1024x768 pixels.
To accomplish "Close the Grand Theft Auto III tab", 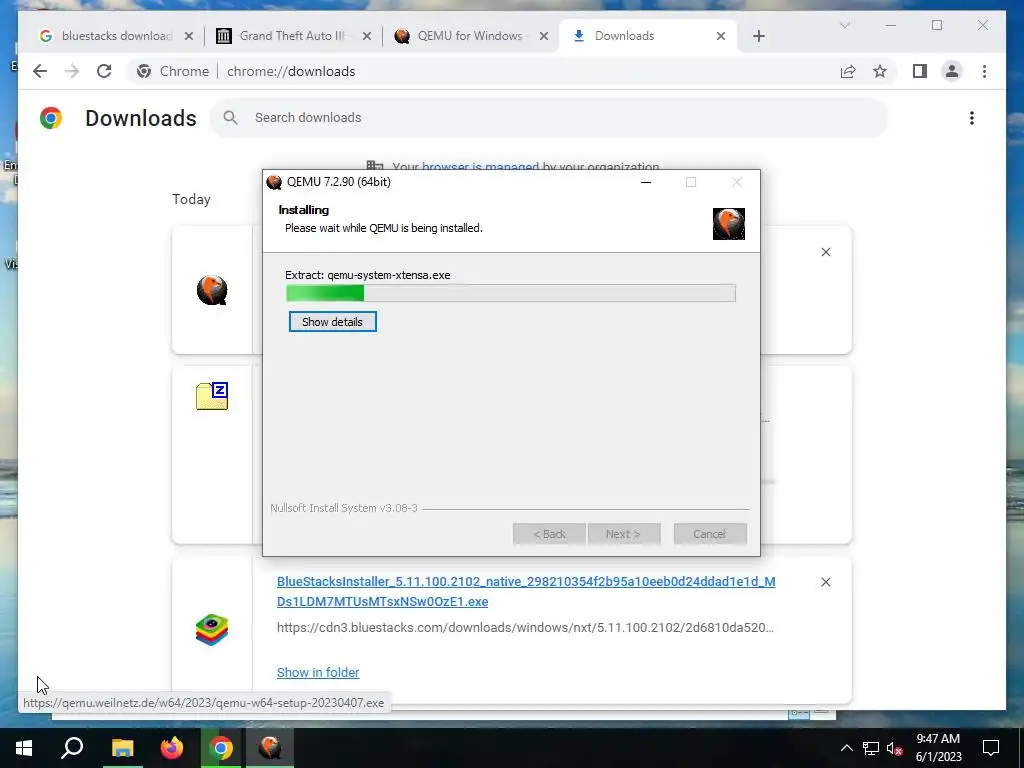I will [367, 36].
